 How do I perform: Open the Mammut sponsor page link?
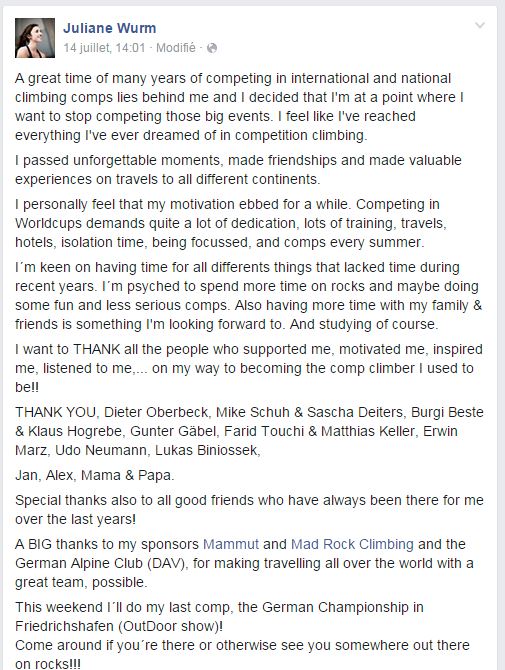pos(231,544)
